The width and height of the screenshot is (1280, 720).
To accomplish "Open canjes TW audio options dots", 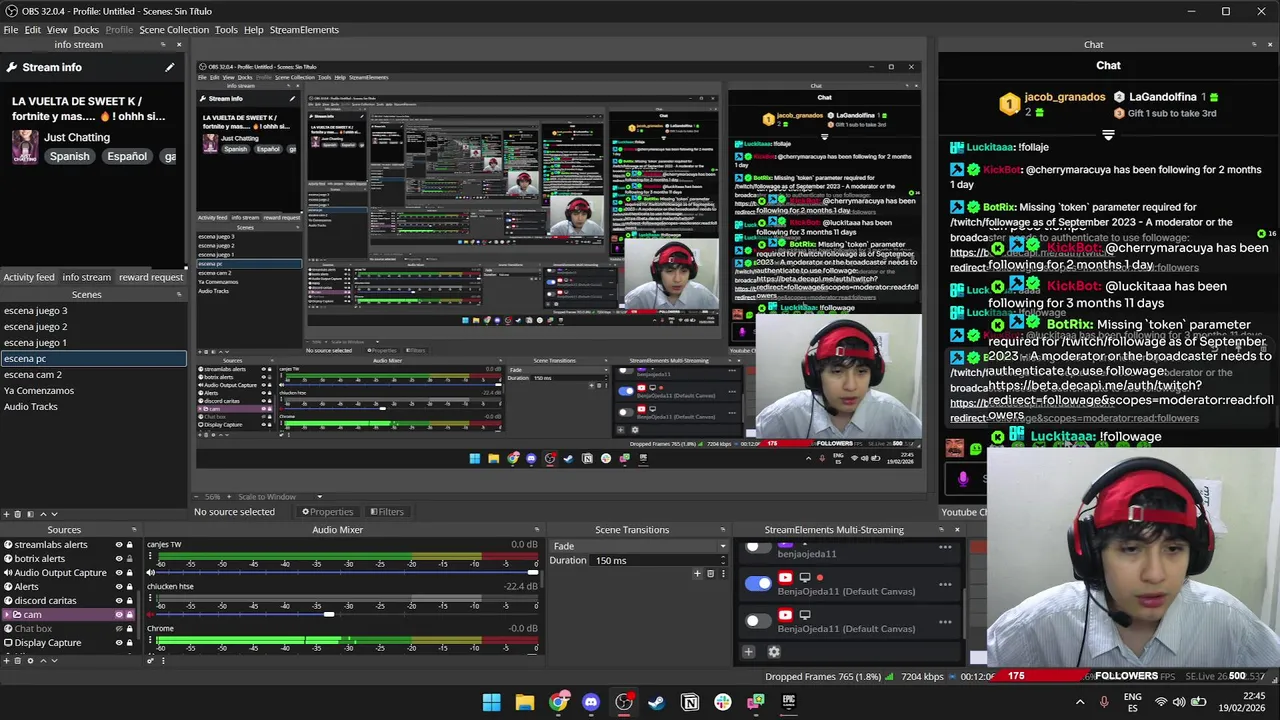I will point(150,556).
